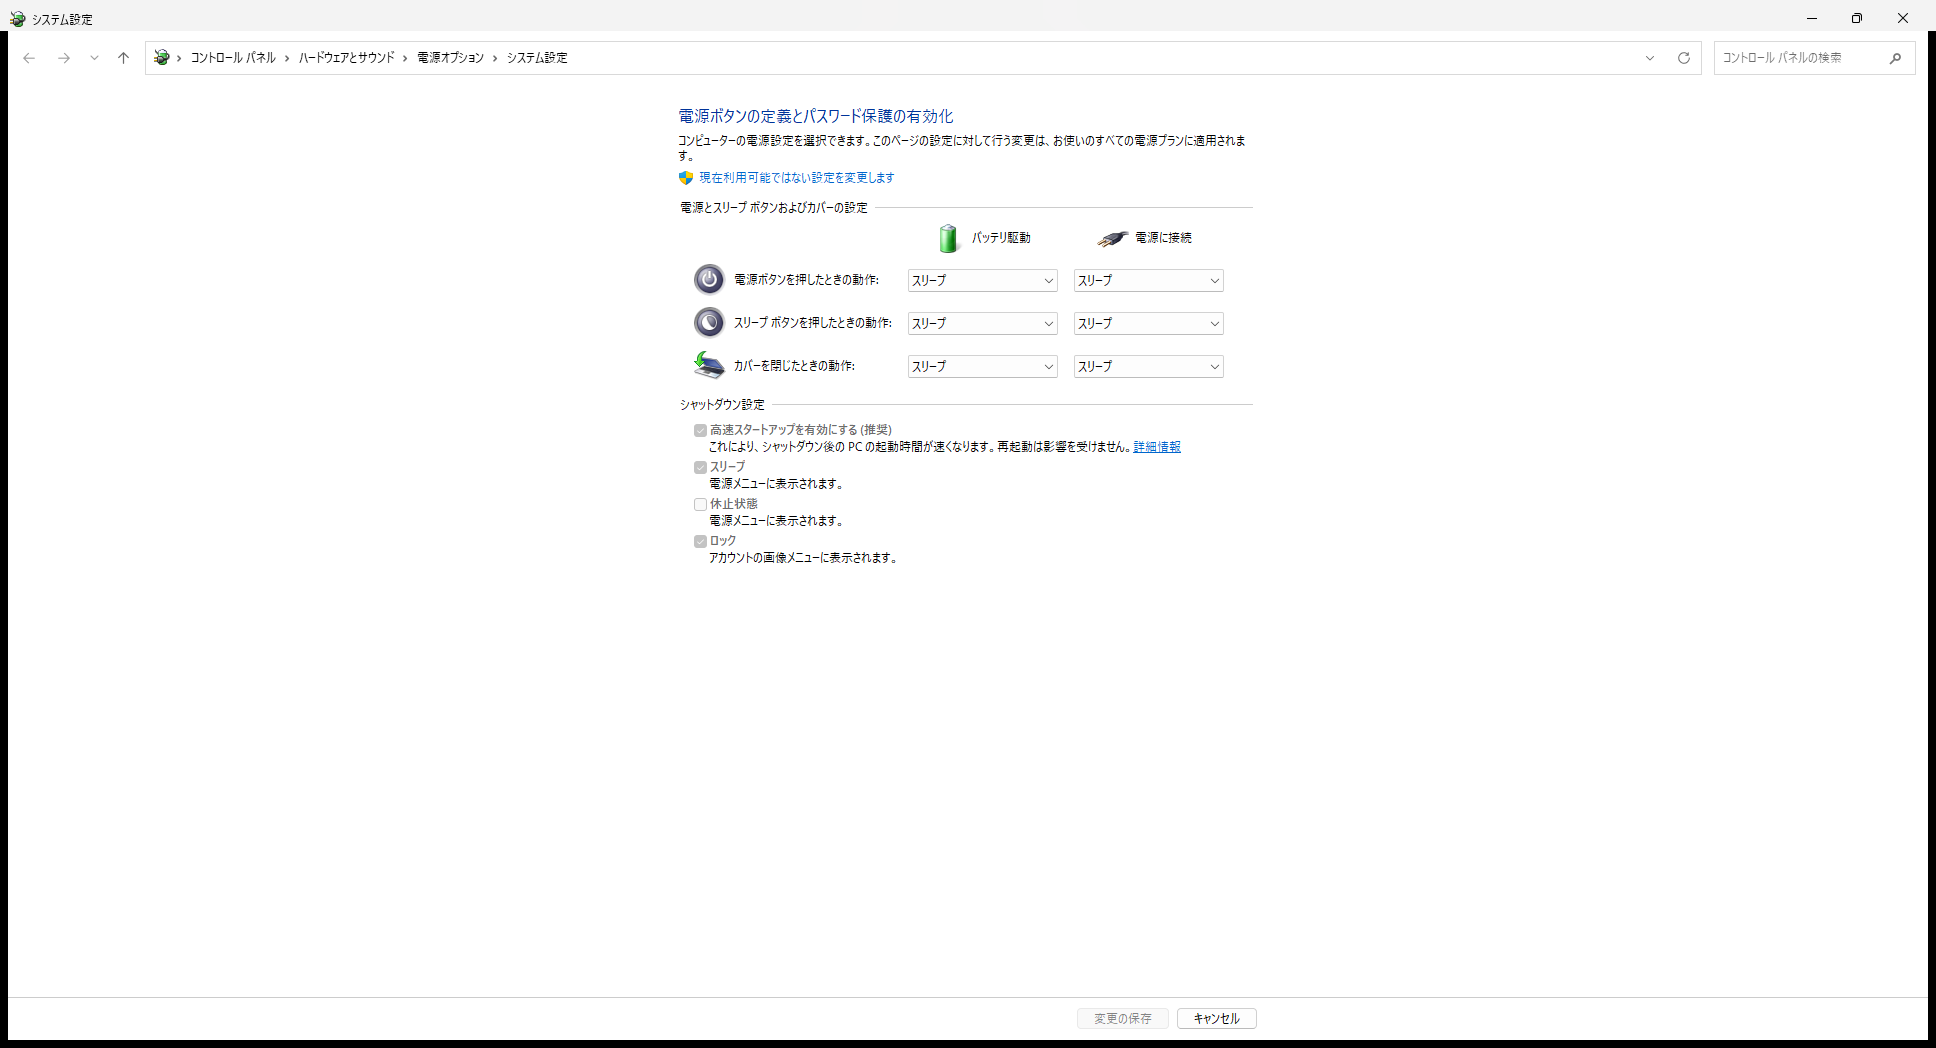Viewport: 1936px width, 1048px height.
Task: Refresh the page with the refresh icon
Action: click(1684, 58)
